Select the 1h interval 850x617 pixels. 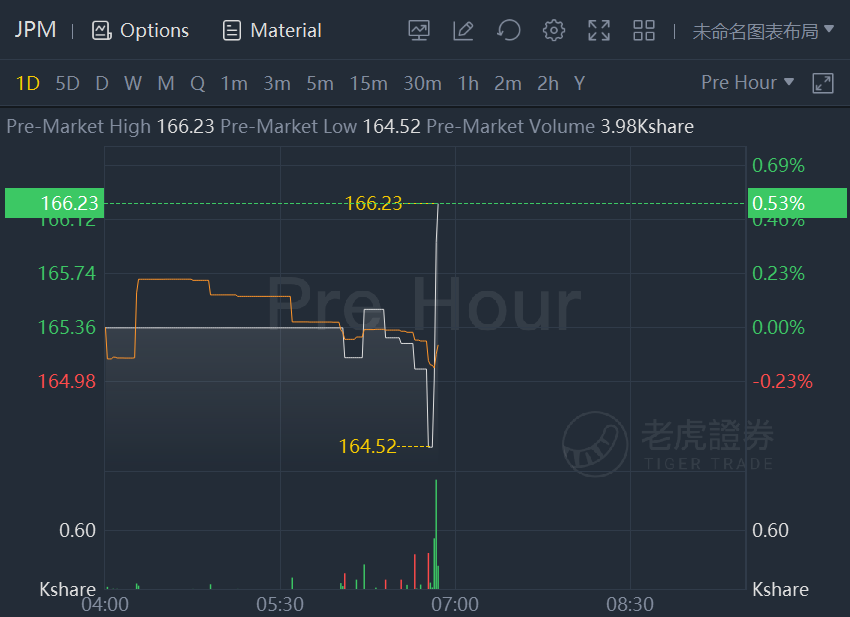tap(468, 83)
